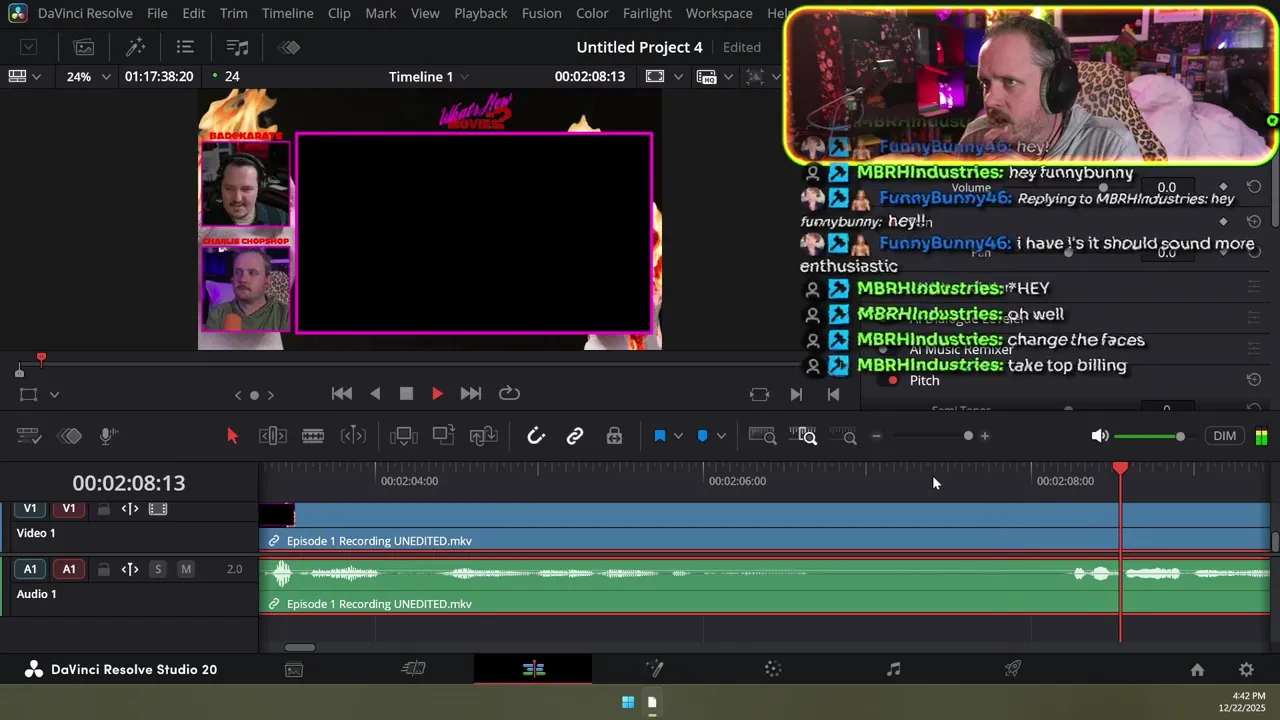The height and width of the screenshot is (720, 1280).
Task: Open Project Manager home icon
Action: click(x=1197, y=670)
